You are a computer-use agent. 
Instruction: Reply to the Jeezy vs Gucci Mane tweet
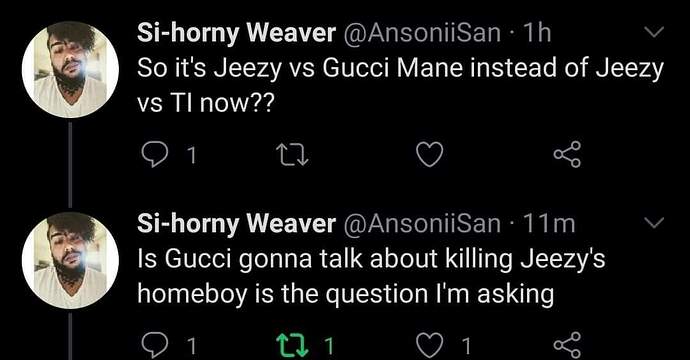coord(155,156)
